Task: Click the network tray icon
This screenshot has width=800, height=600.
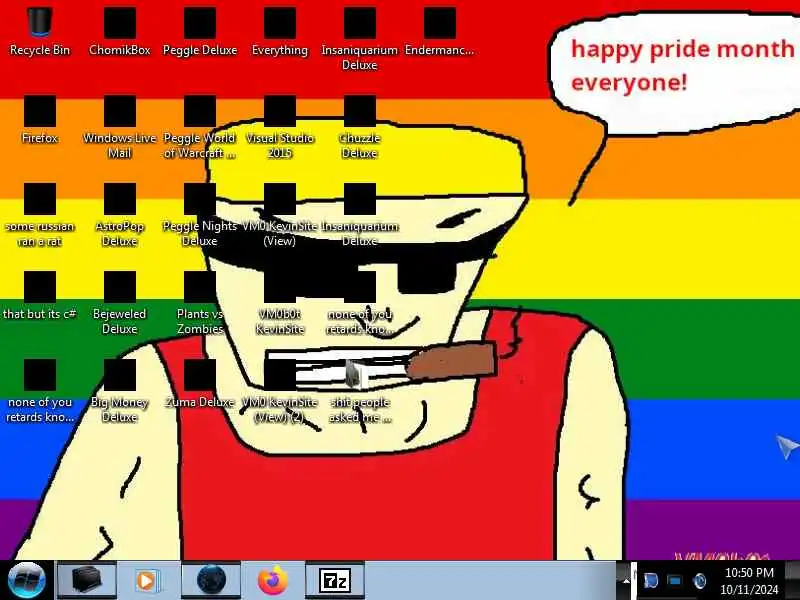Action: click(x=675, y=581)
